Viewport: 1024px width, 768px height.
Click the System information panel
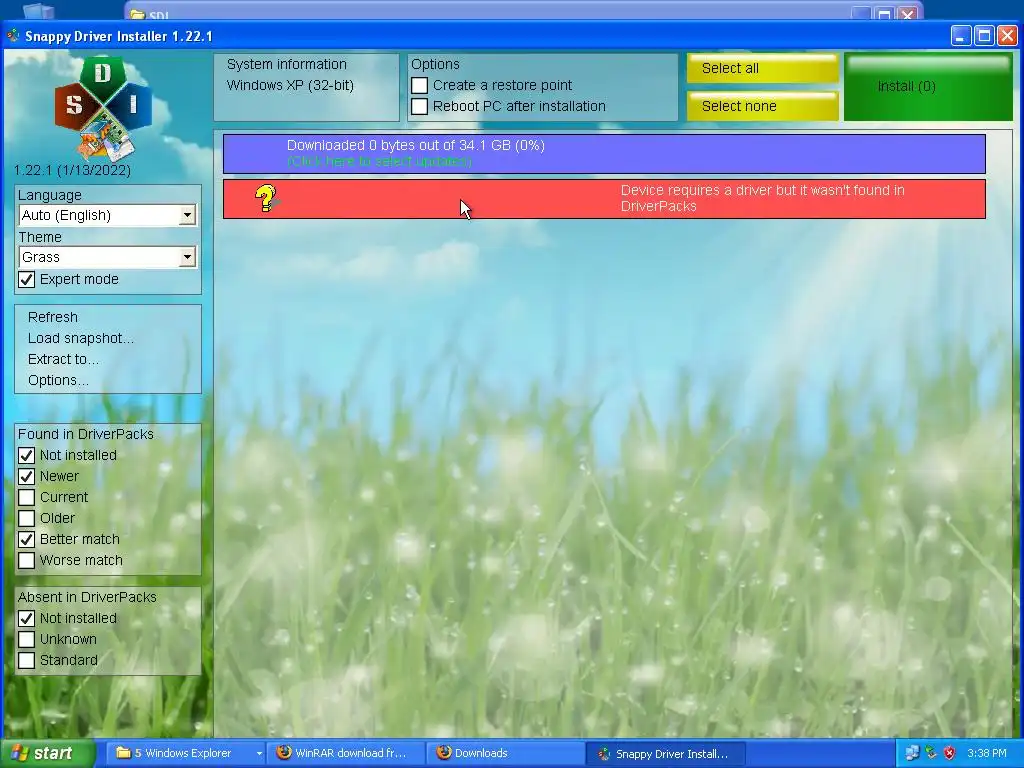tap(306, 87)
